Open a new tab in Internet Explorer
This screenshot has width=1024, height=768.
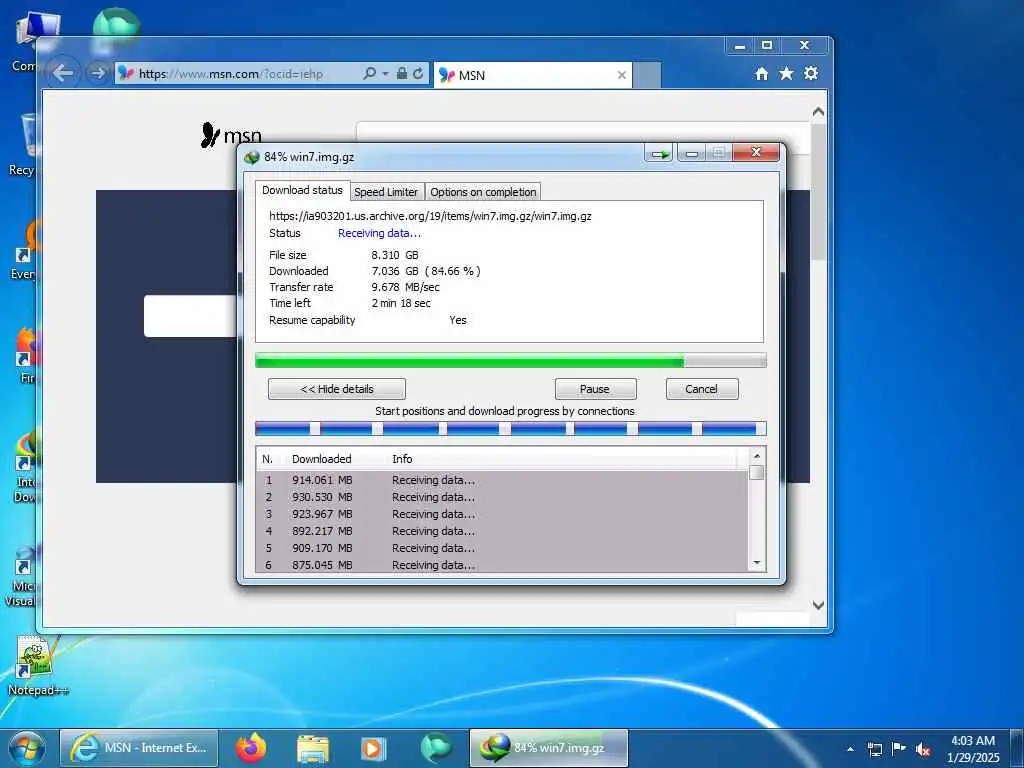pyautogui.click(x=647, y=75)
